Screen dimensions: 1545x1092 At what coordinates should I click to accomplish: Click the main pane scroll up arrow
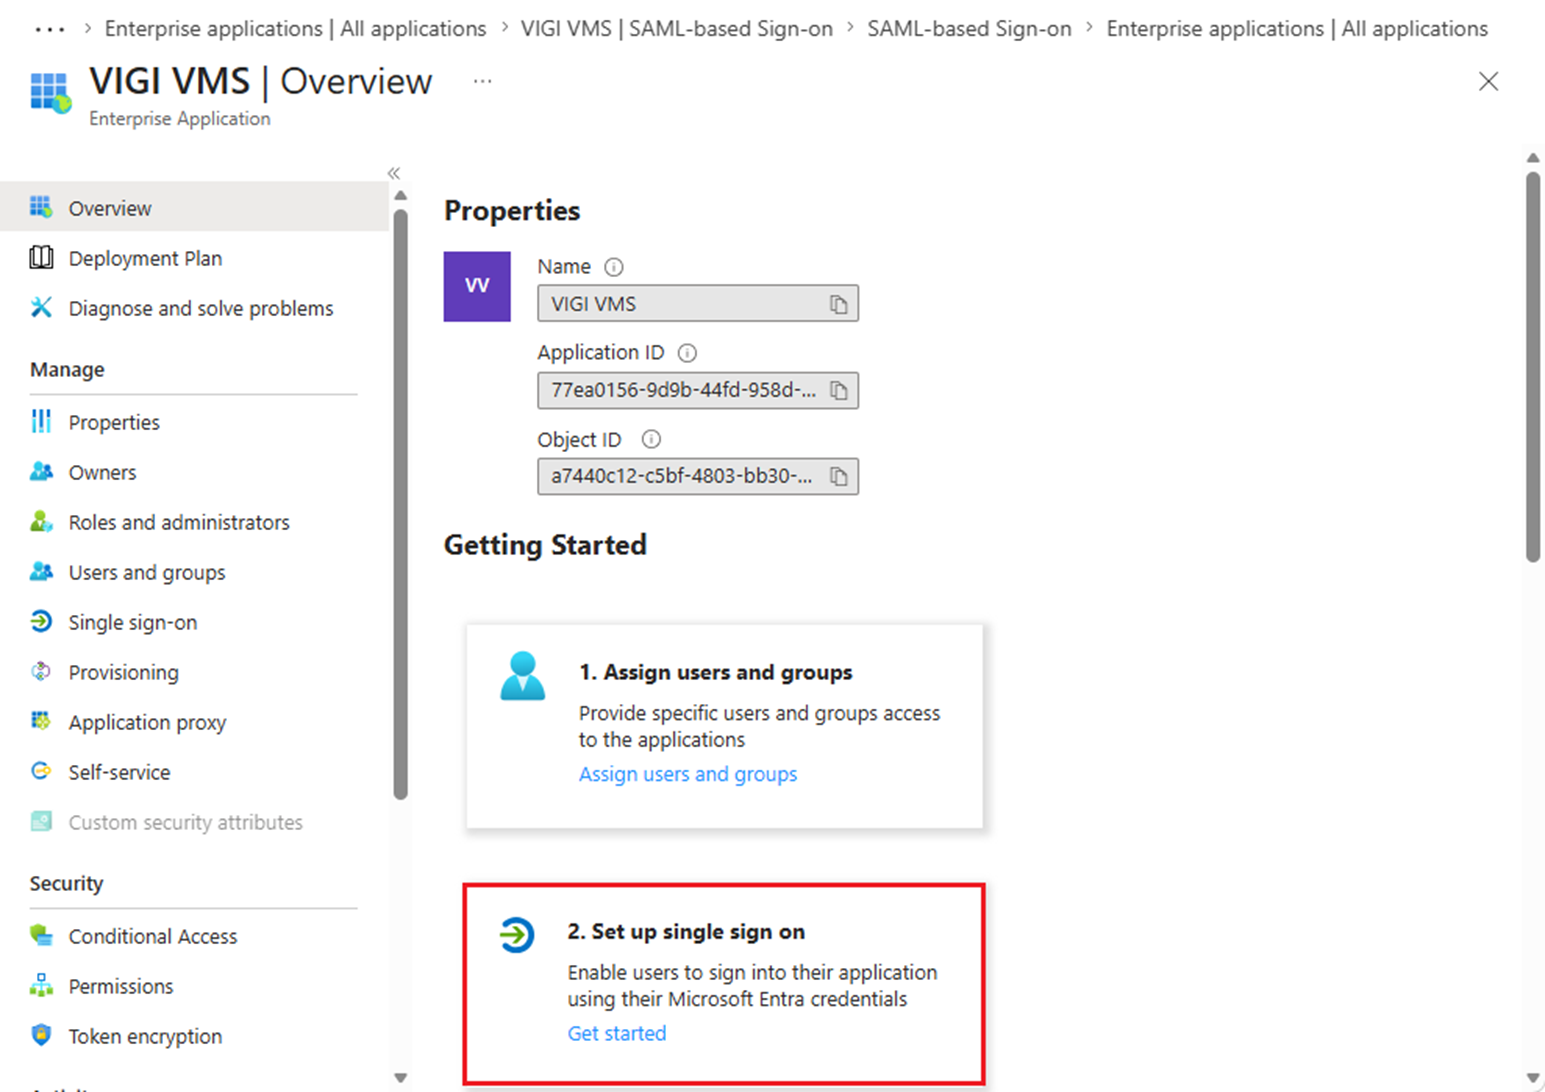pos(1533,158)
